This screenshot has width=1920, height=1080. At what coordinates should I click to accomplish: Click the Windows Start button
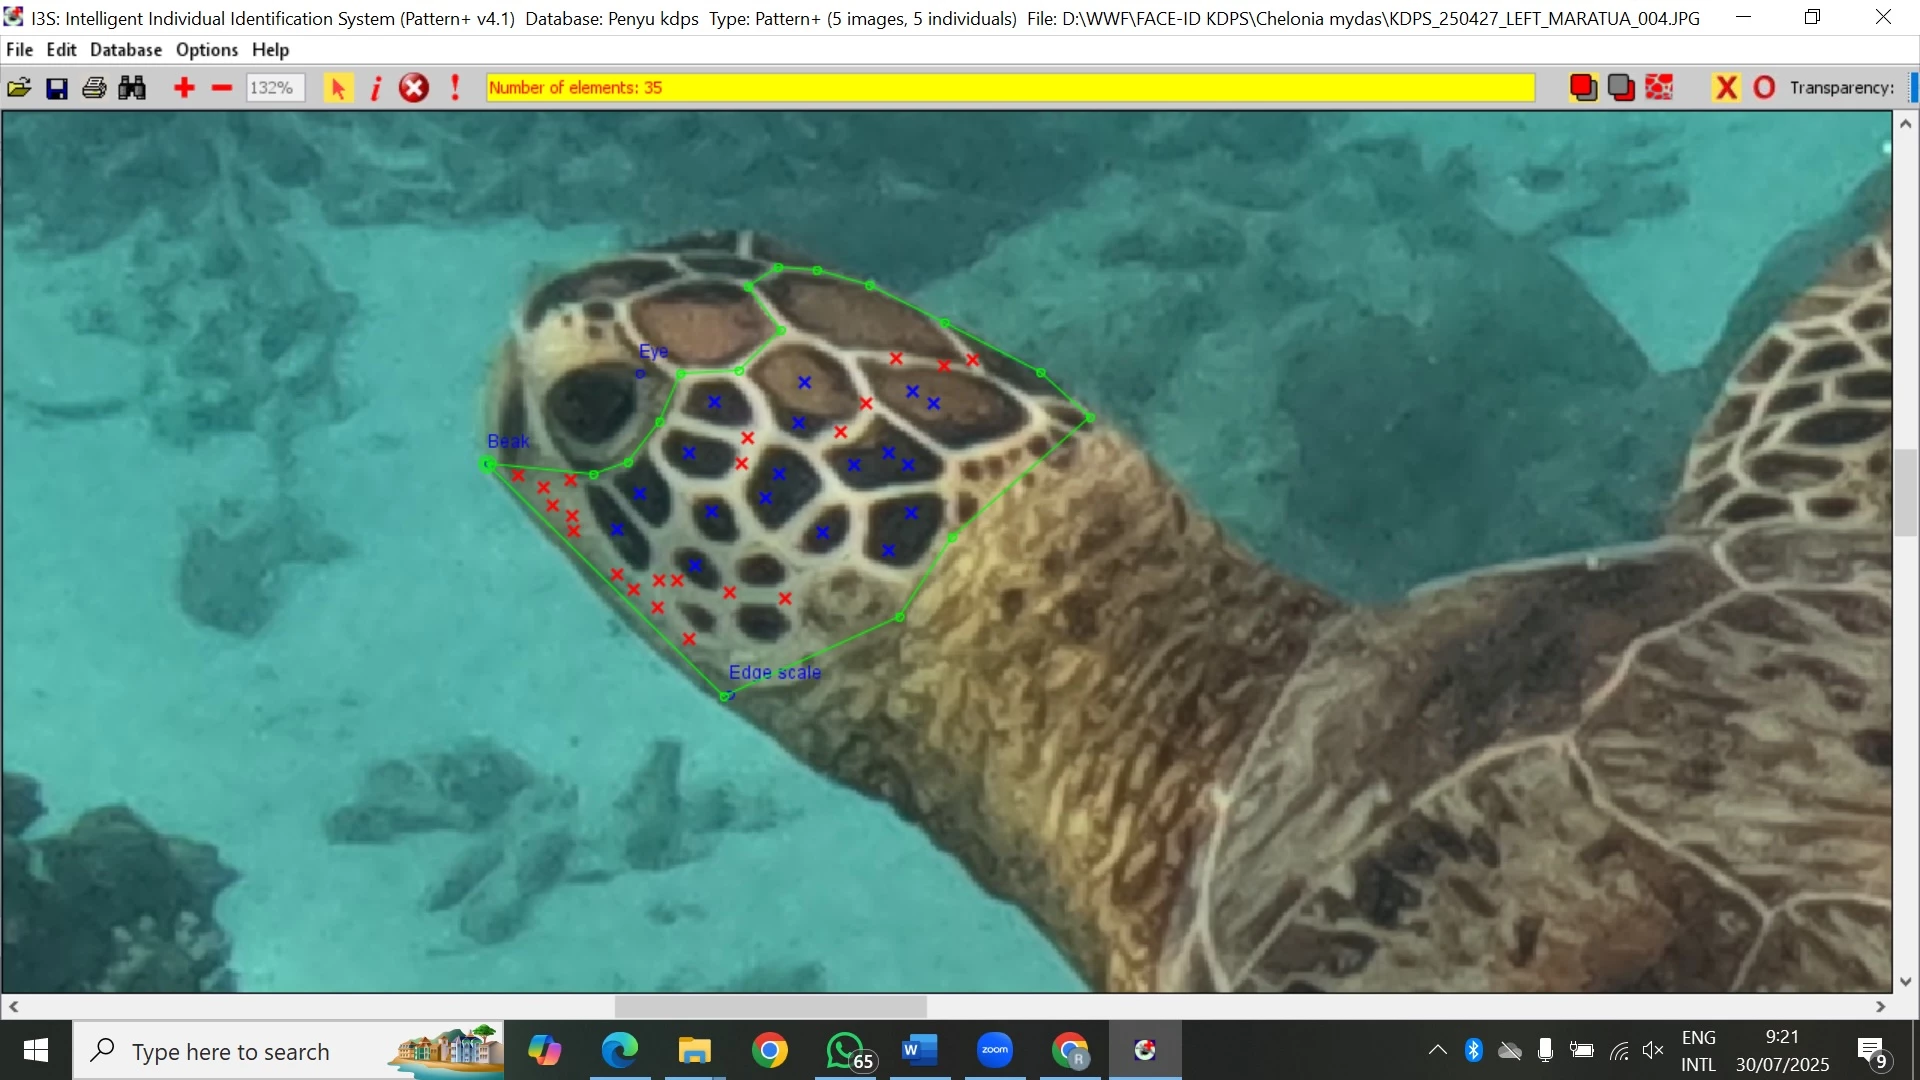coord(34,1051)
